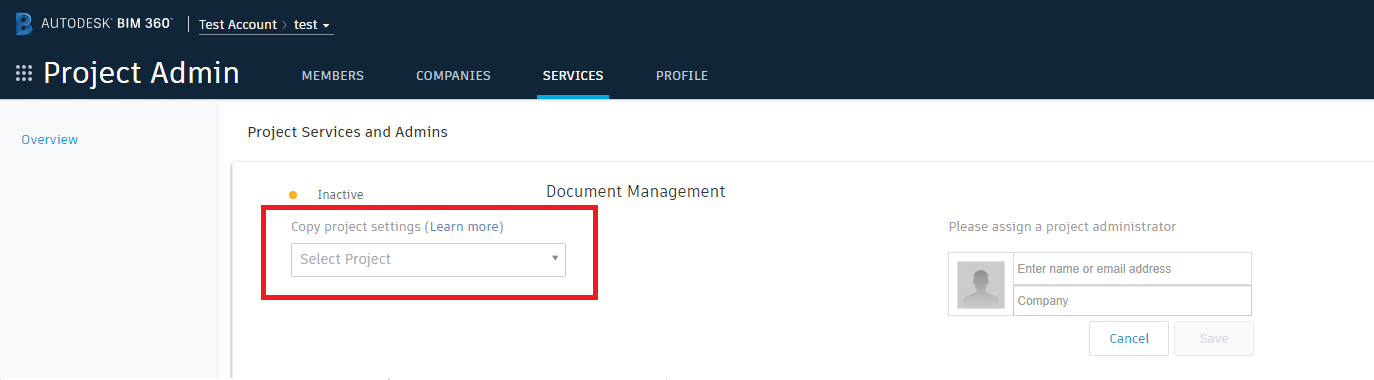Click the Test Account breadcrumb
This screenshot has height=380, width=1374.
(x=238, y=25)
